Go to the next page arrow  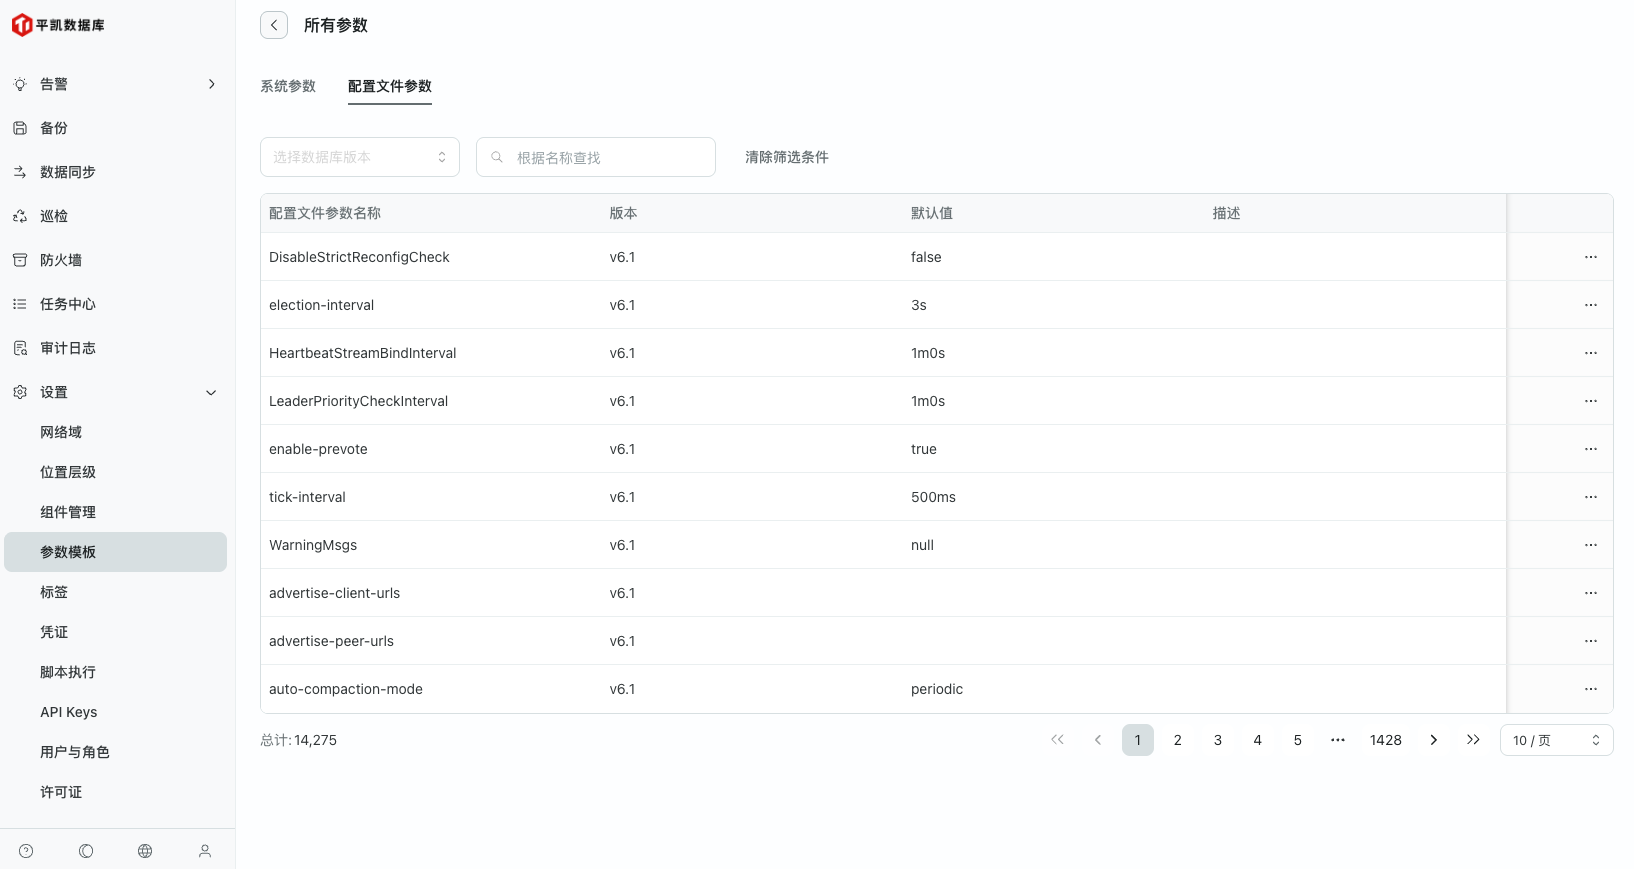coord(1433,740)
